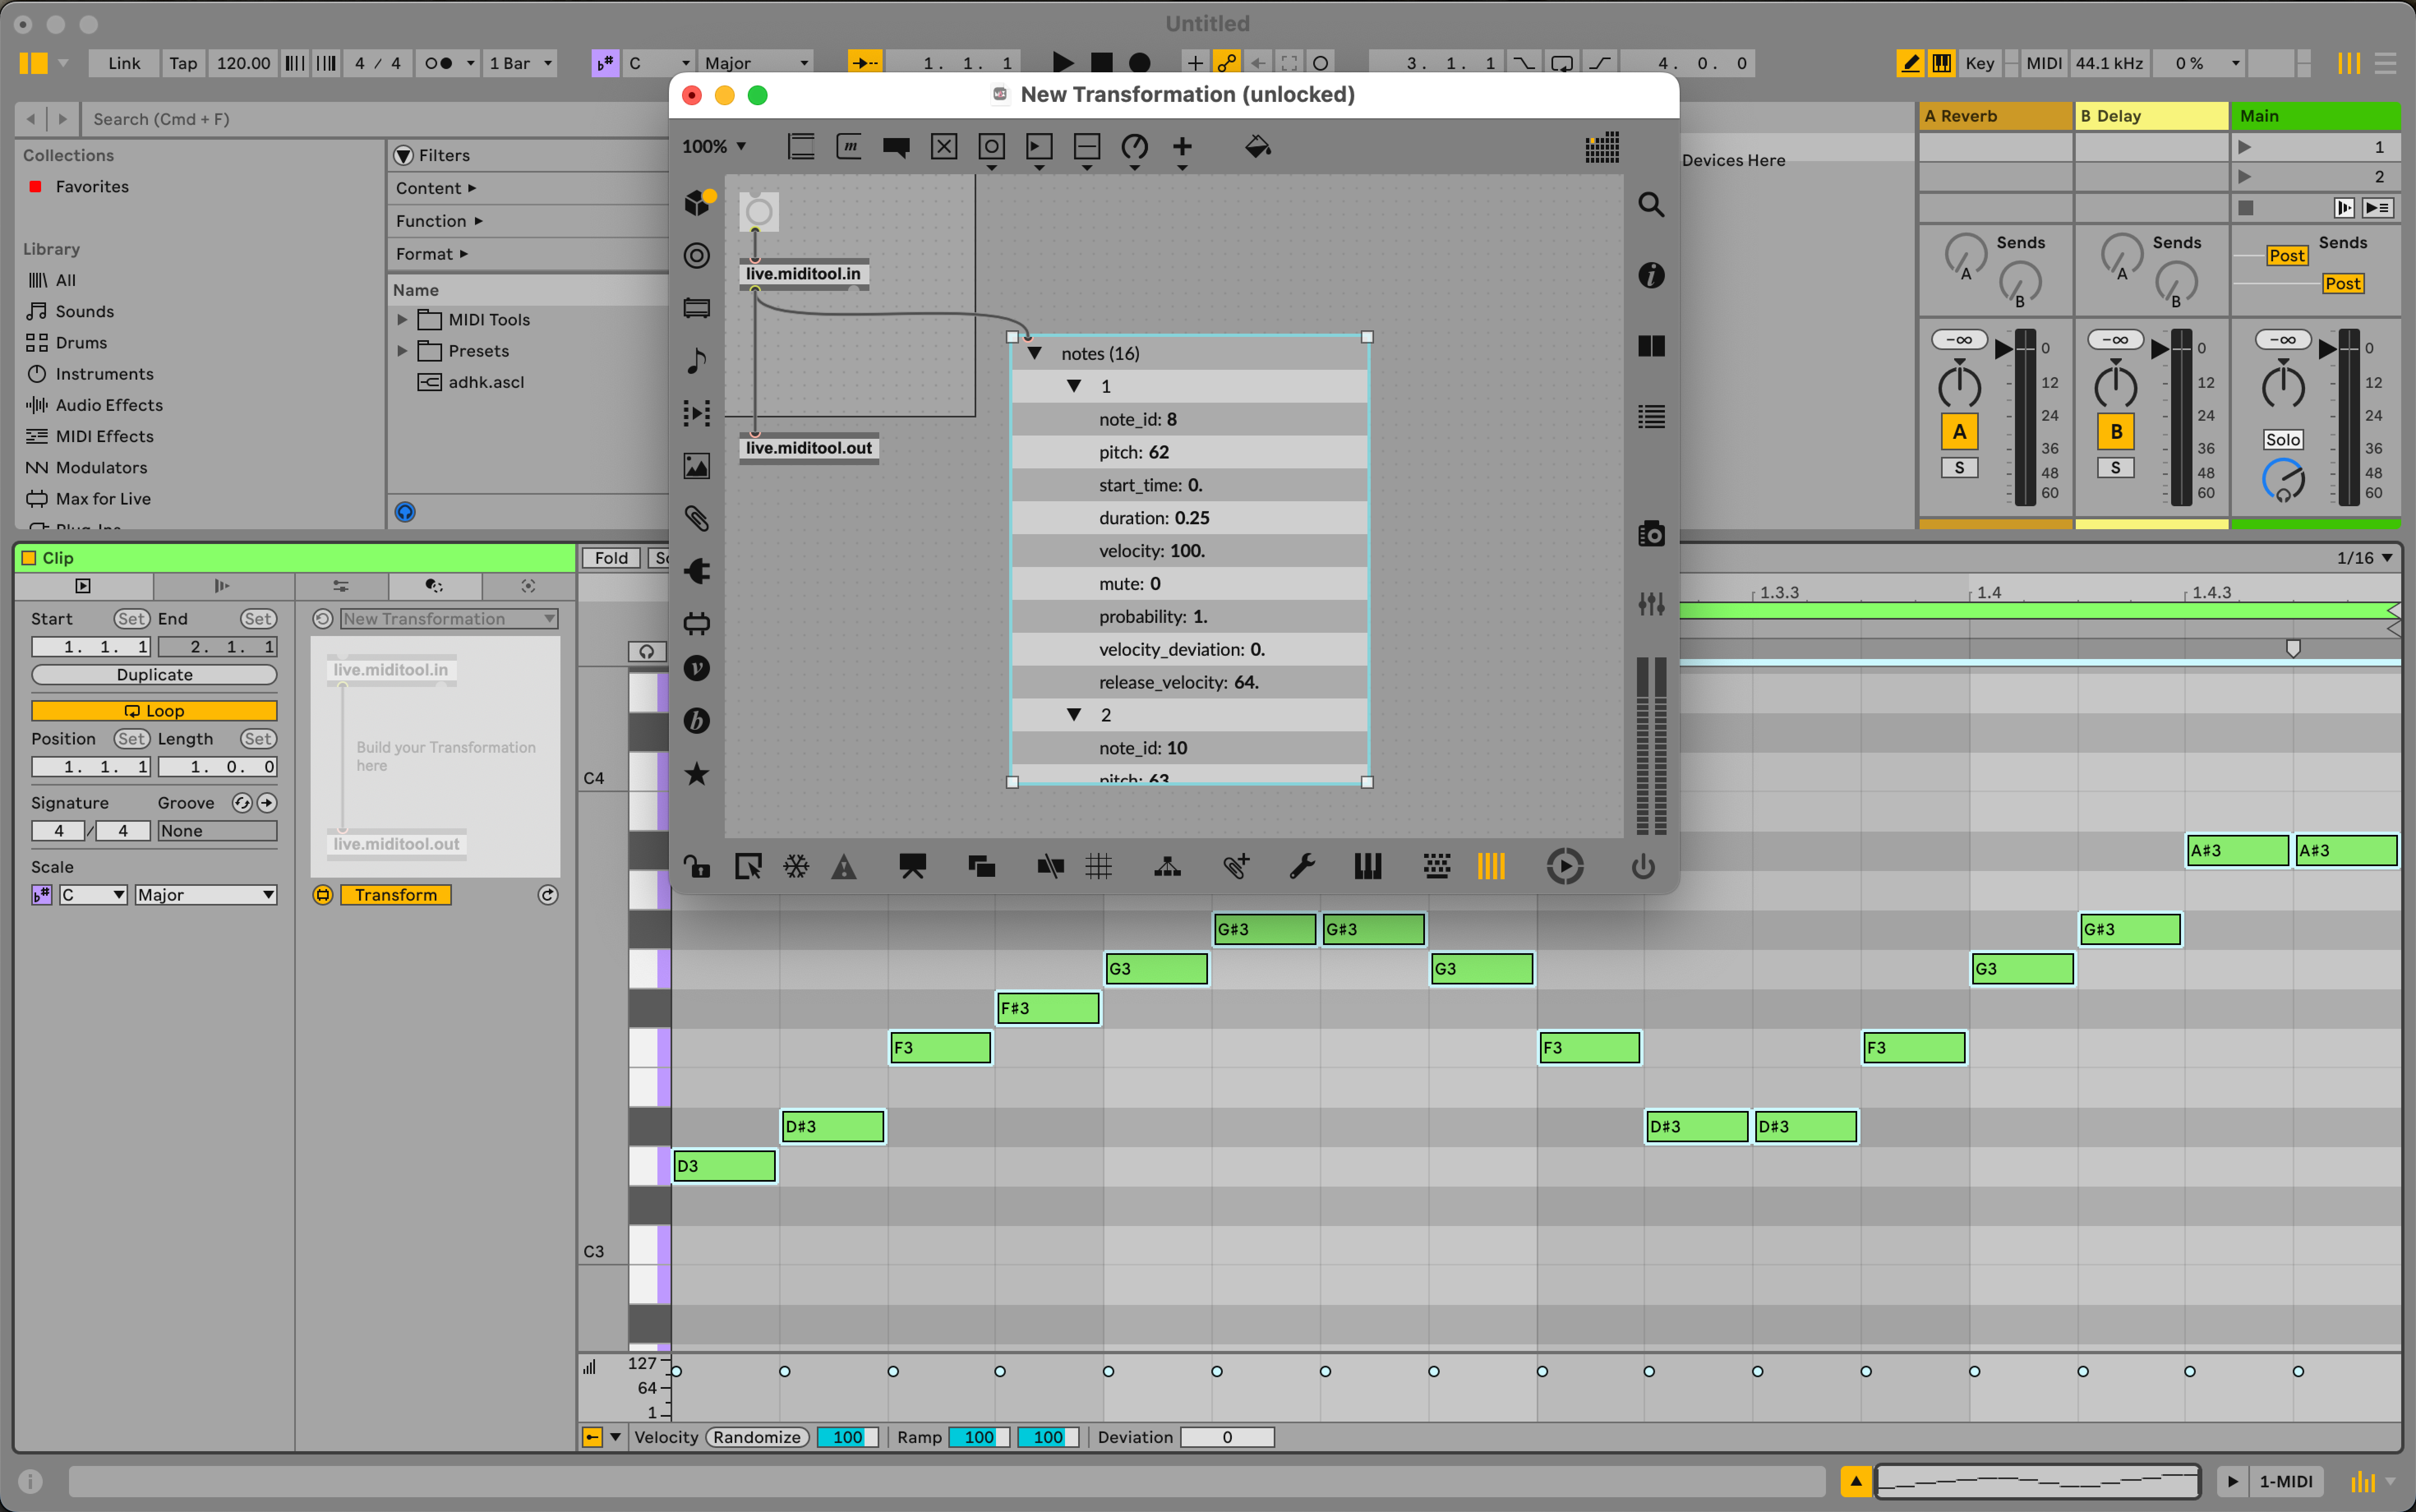Open the Format filter menu

(432, 254)
